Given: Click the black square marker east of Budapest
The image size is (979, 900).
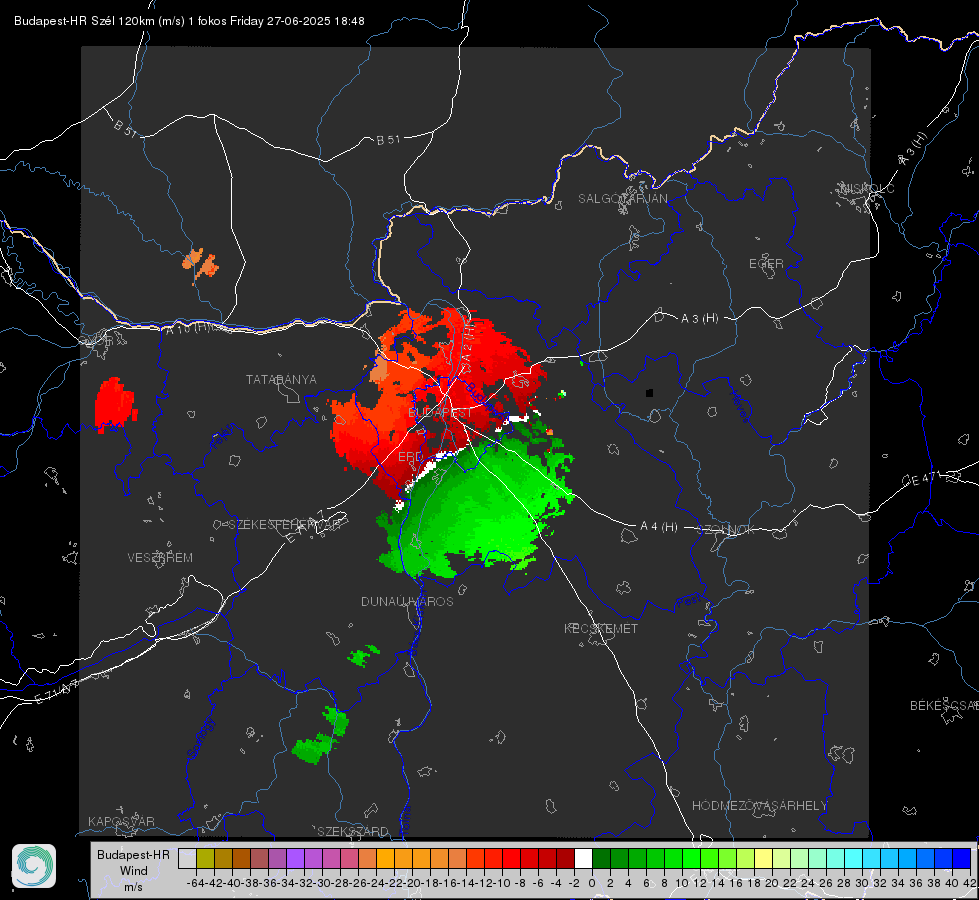Looking at the screenshot, I should (x=649, y=393).
